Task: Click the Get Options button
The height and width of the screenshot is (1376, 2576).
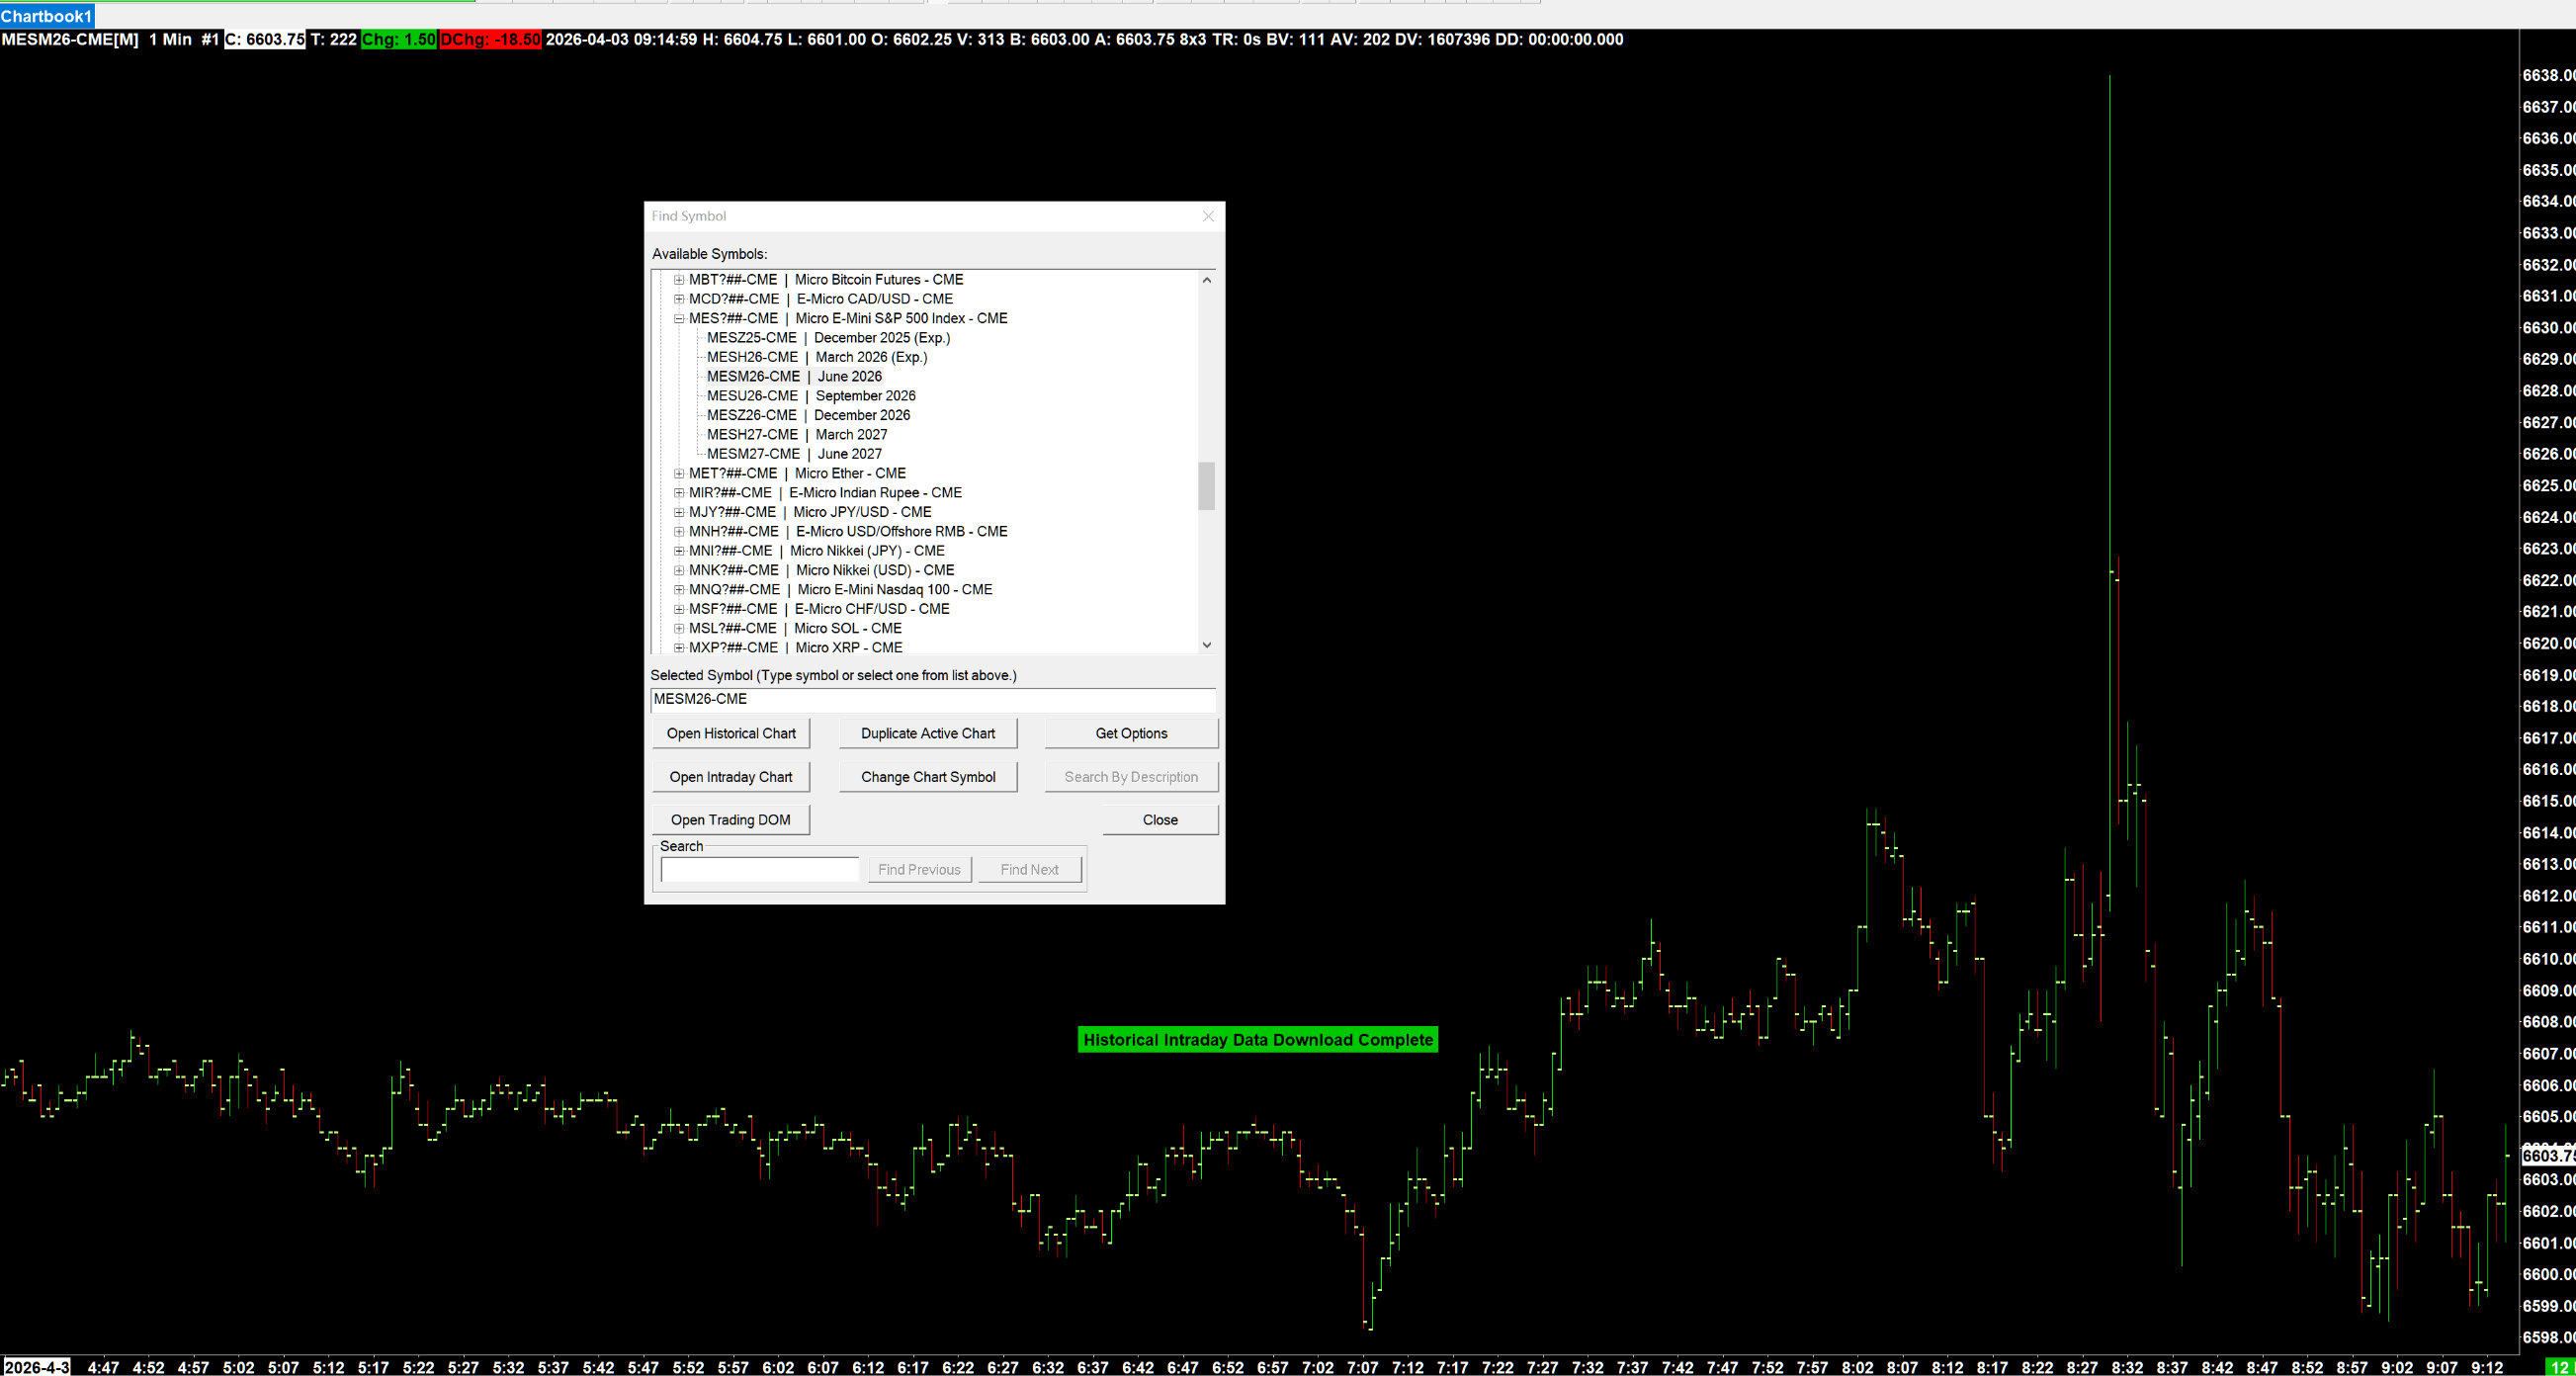Action: [1131, 734]
